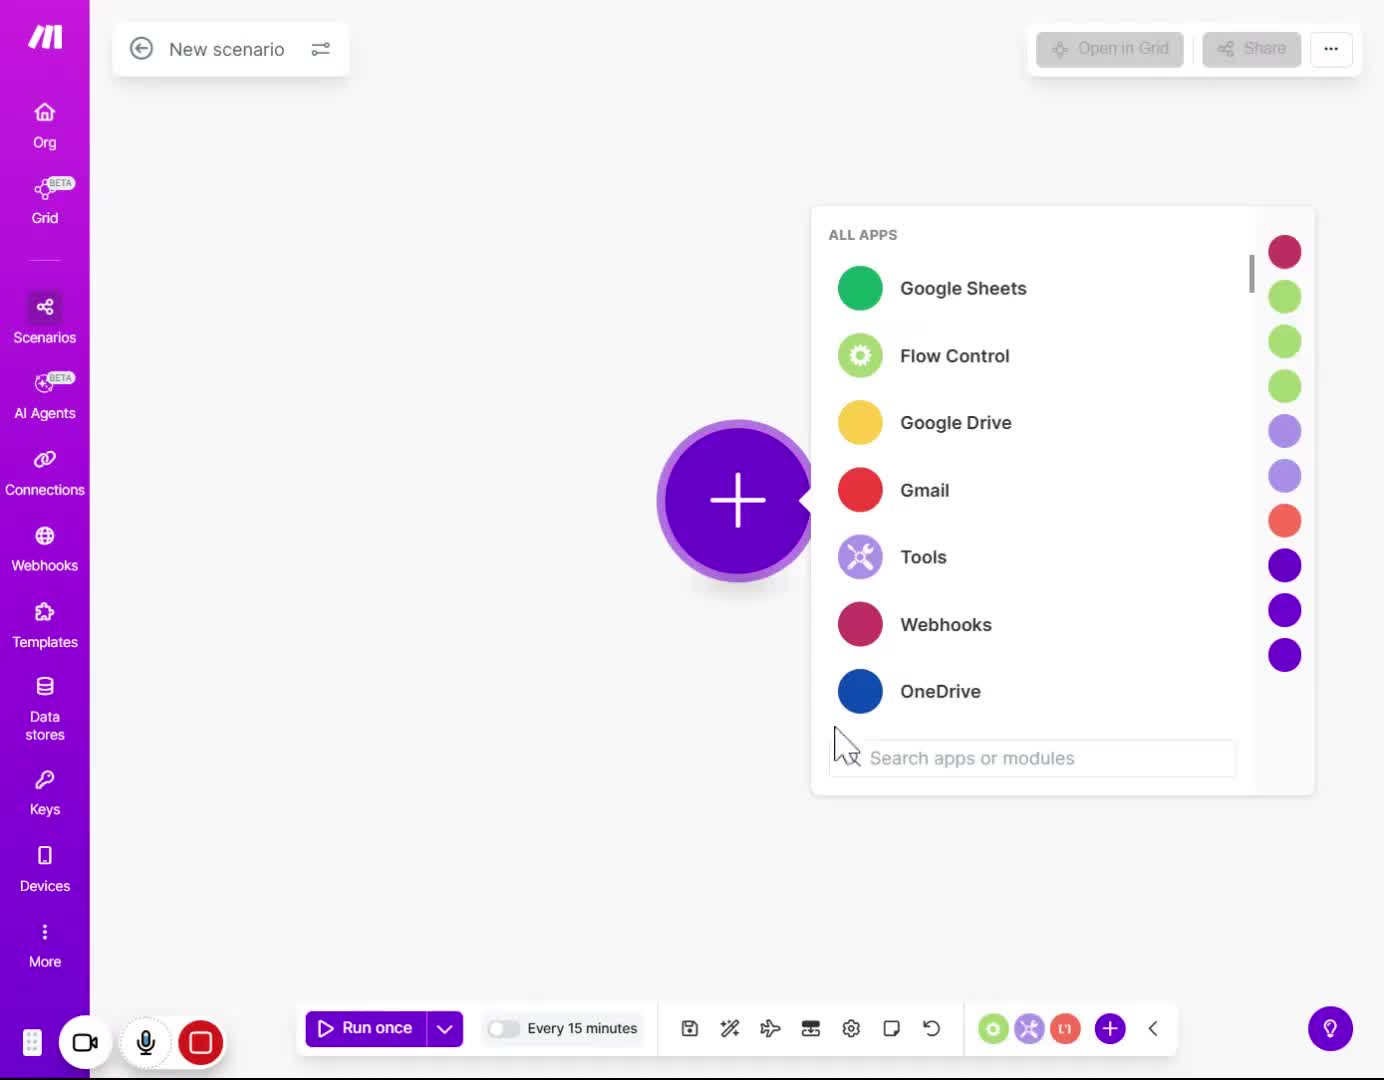The image size is (1384, 1080).
Task: Rename the scenario titled New scenario
Action: pos(227,49)
